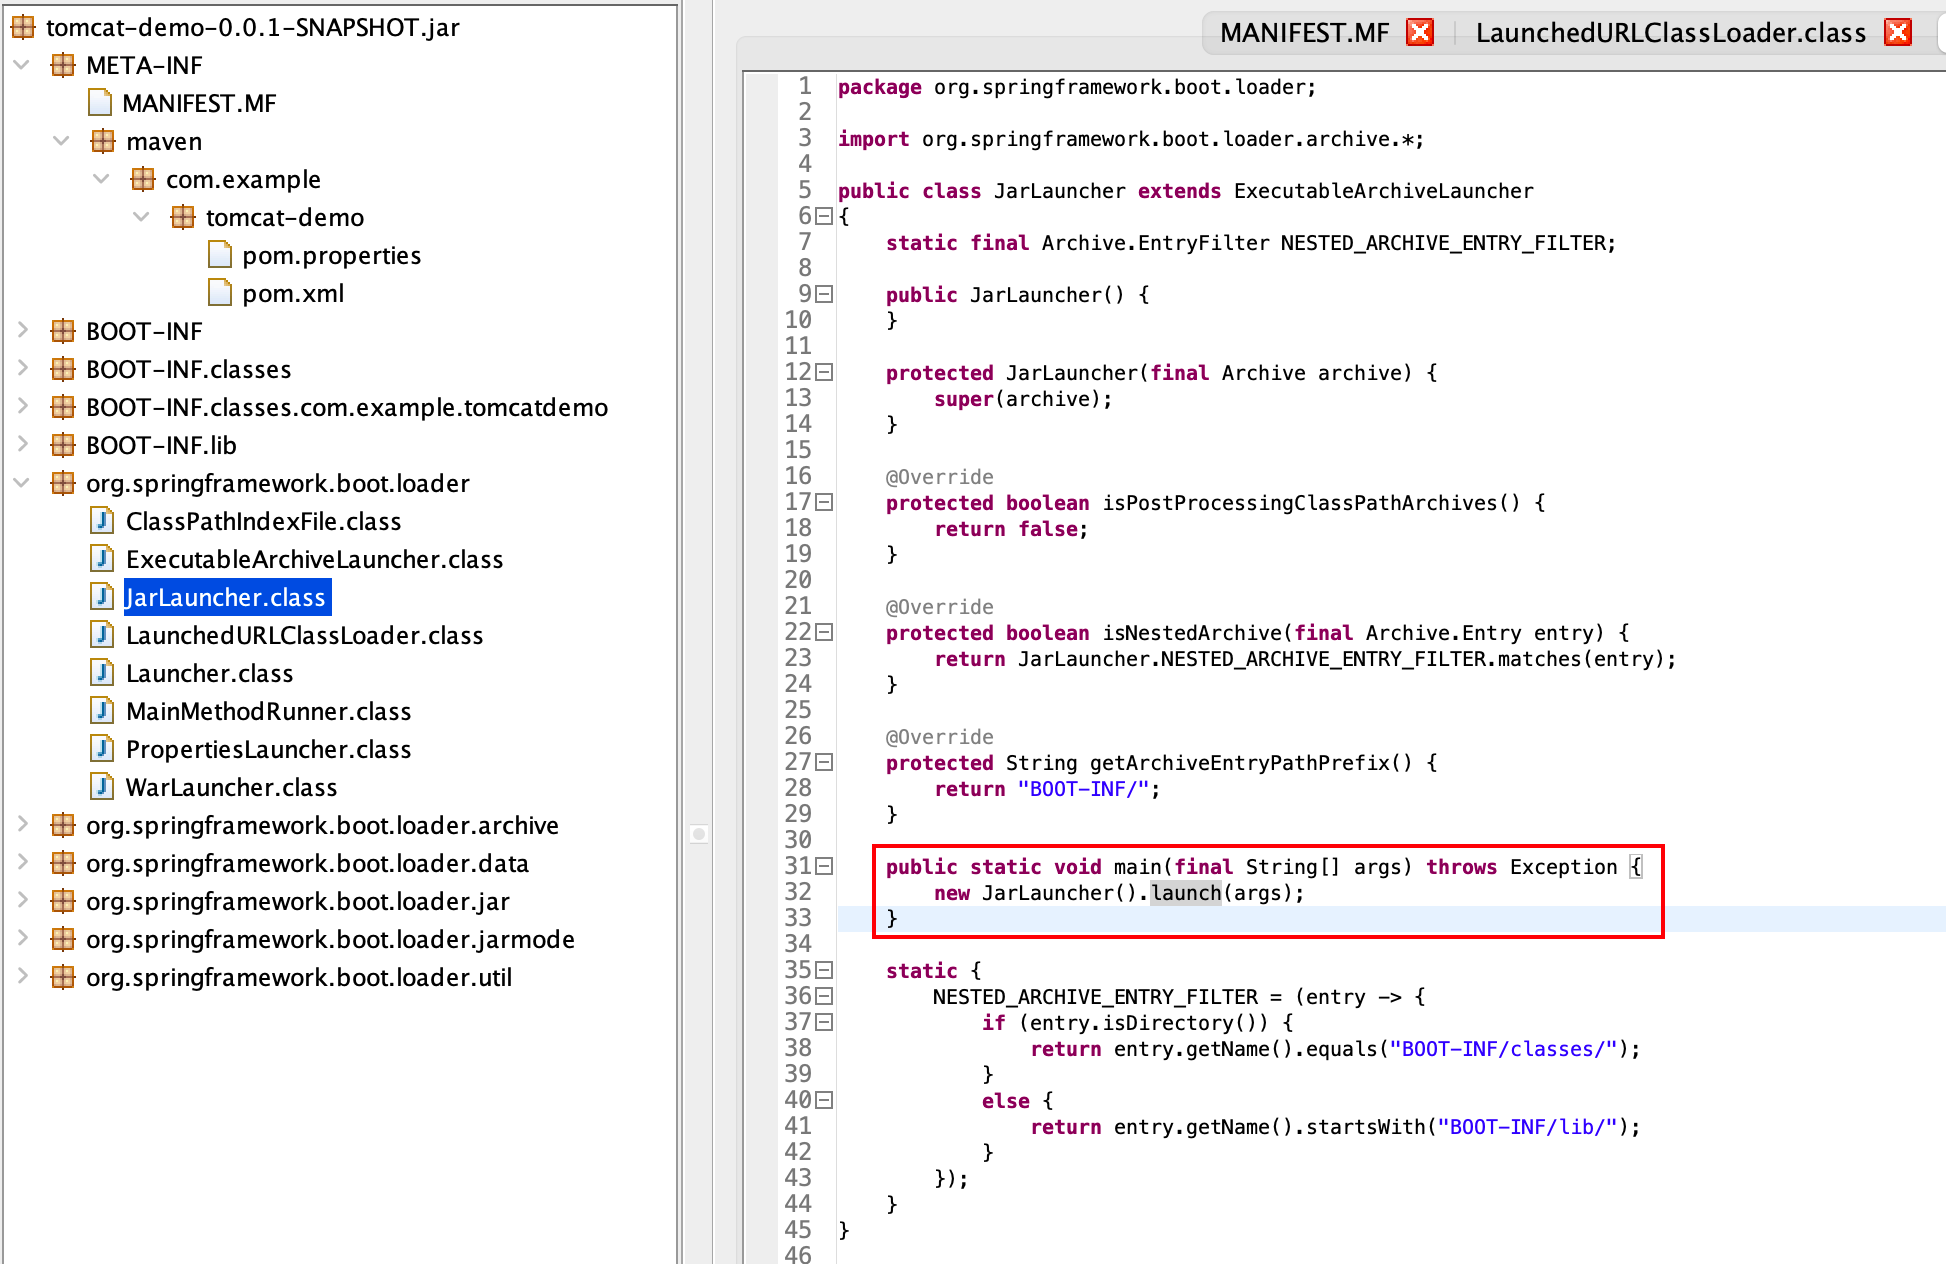Click the tomcat-demo folder package icon
This screenshot has height=1264, width=1946.
183,217
